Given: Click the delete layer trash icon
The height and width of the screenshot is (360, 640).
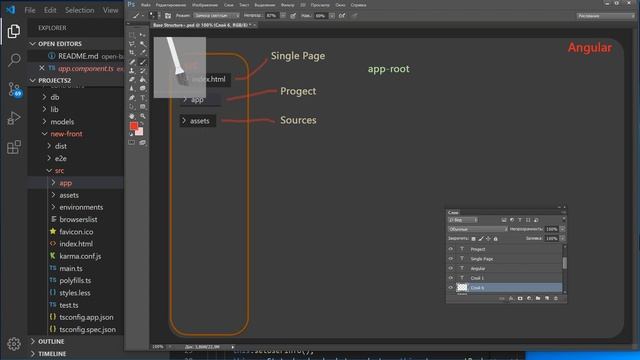Looking at the screenshot, I should tap(556, 298).
